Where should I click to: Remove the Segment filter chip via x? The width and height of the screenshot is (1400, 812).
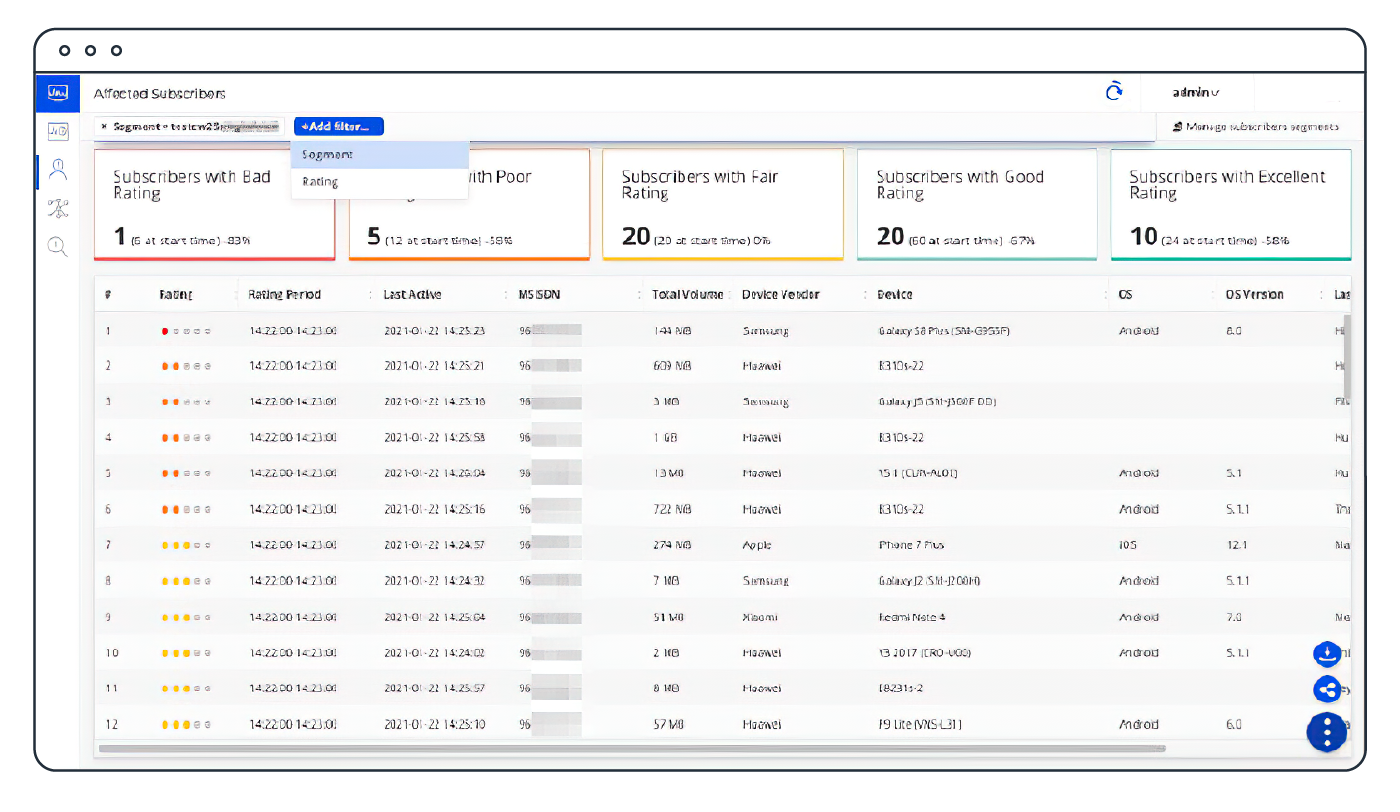tap(104, 127)
